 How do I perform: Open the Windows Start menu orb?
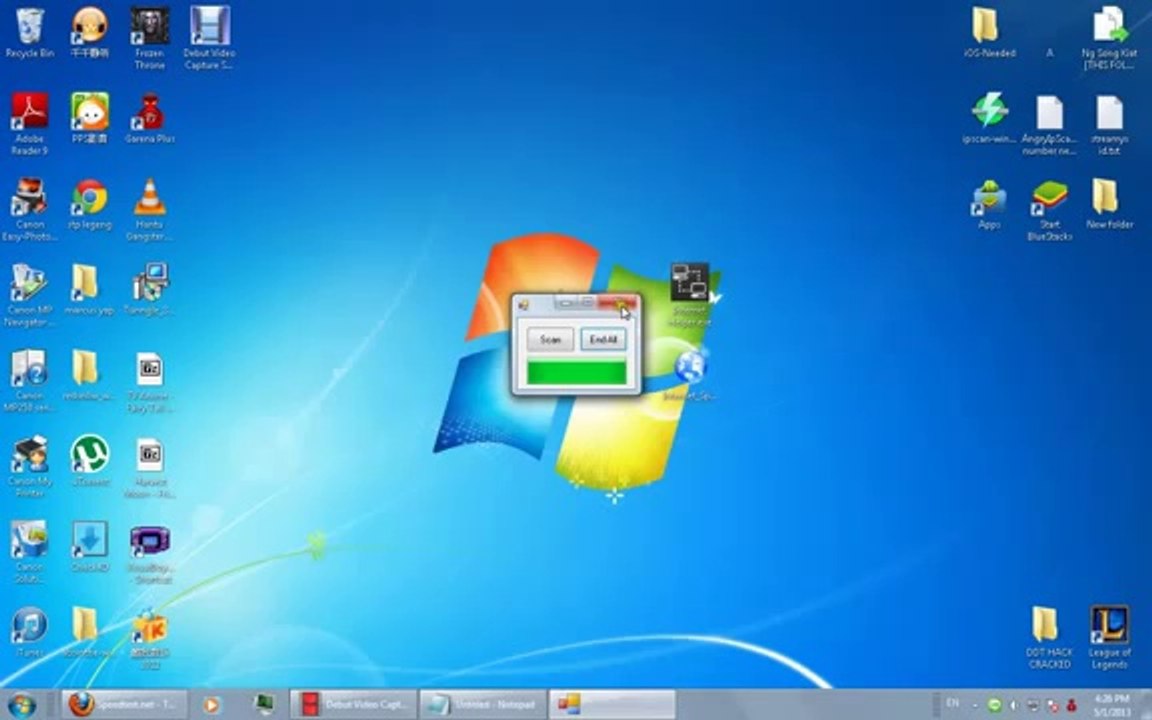pyautogui.click(x=21, y=704)
